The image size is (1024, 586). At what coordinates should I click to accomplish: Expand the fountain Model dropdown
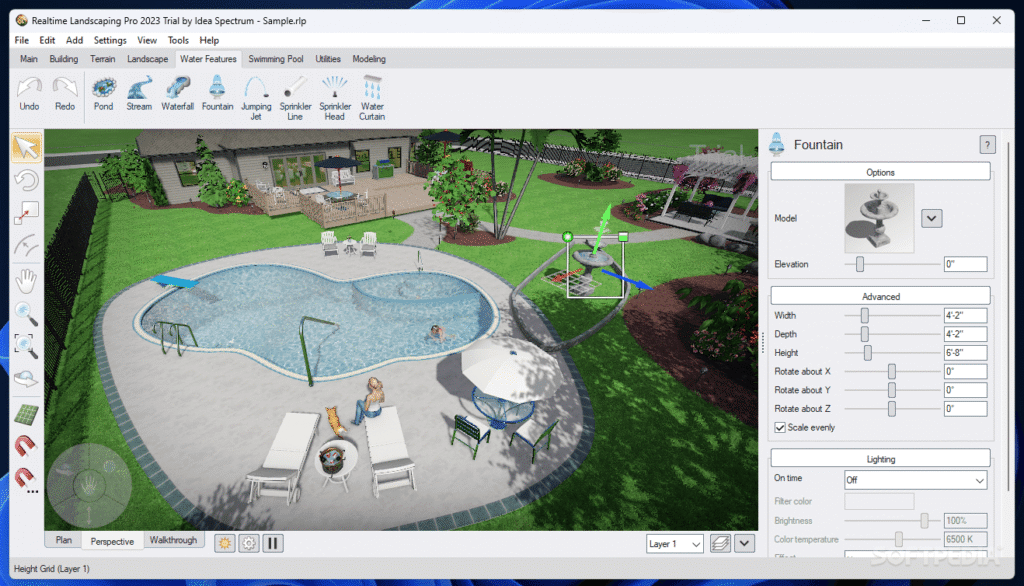point(931,218)
